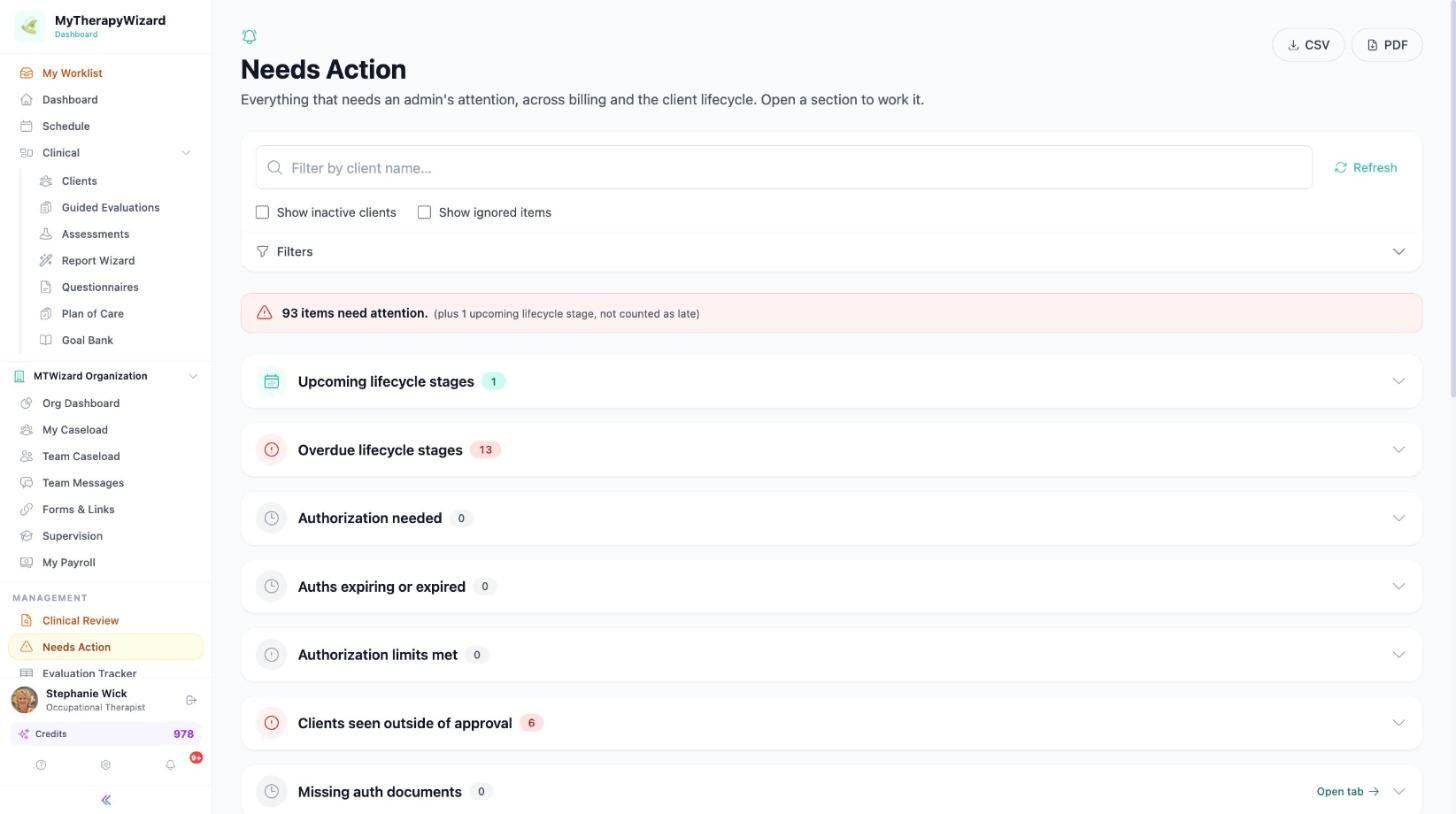Click the icon beside Authorization limits met
This screenshot has width=1456, height=814.
(271, 655)
